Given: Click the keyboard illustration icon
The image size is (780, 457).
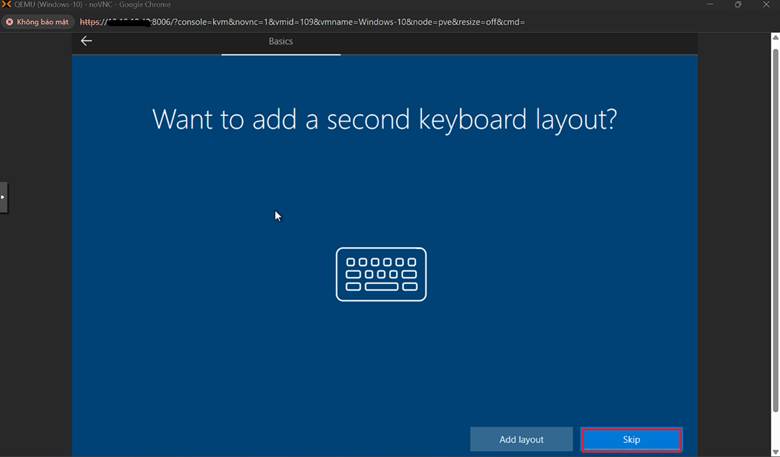Looking at the screenshot, I should point(381,274).
